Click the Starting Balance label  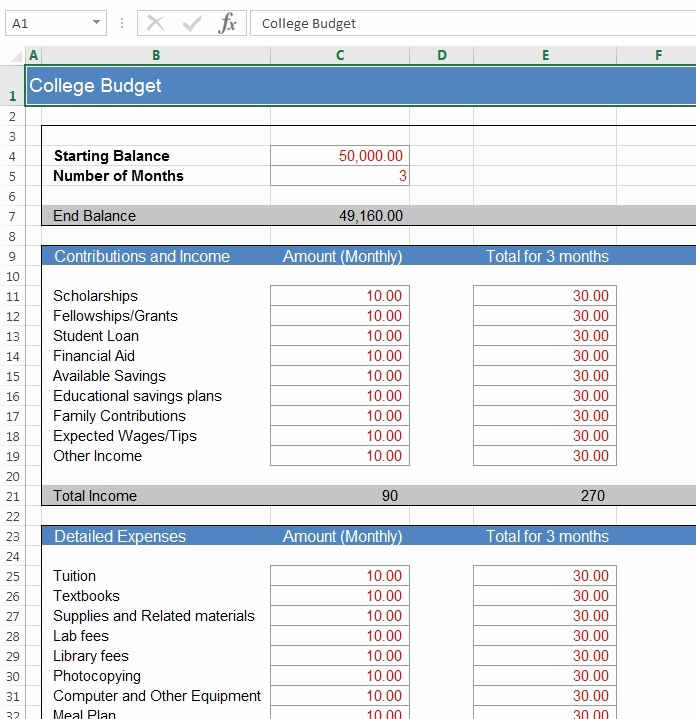tap(112, 156)
